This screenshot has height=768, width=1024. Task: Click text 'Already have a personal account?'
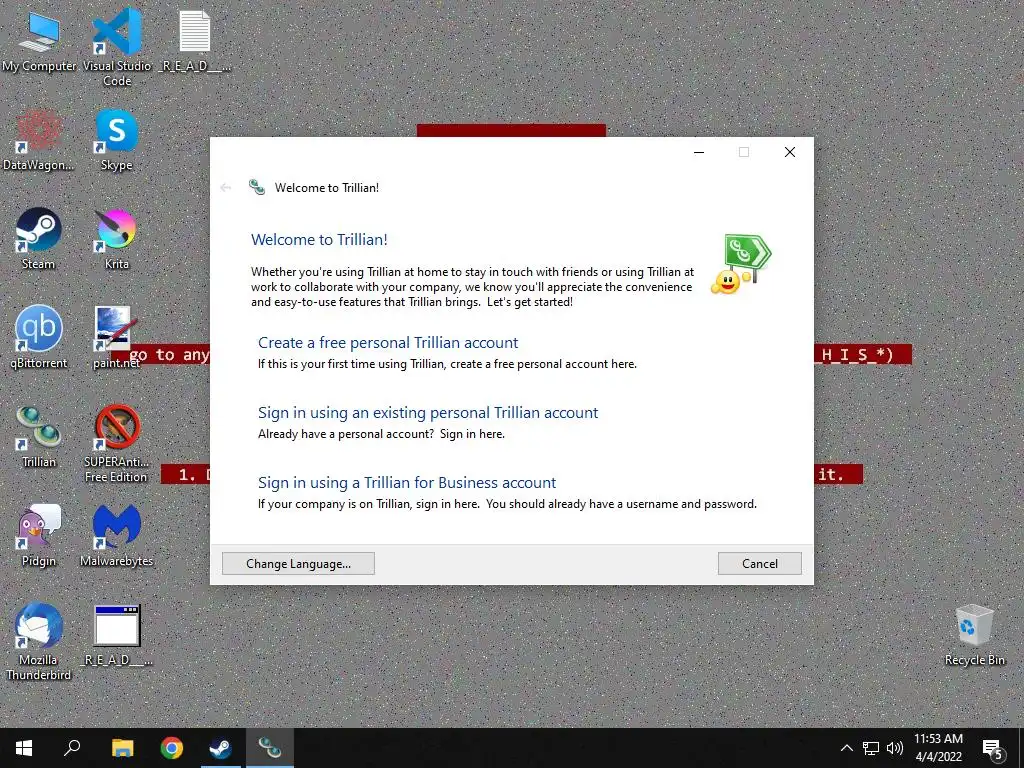click(345, 434)
